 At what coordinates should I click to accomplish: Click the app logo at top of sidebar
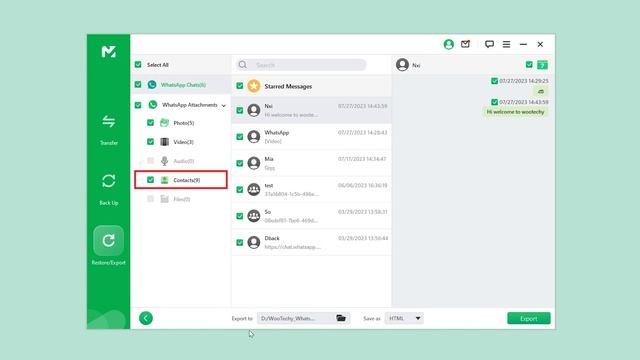[x=109, y=51]
